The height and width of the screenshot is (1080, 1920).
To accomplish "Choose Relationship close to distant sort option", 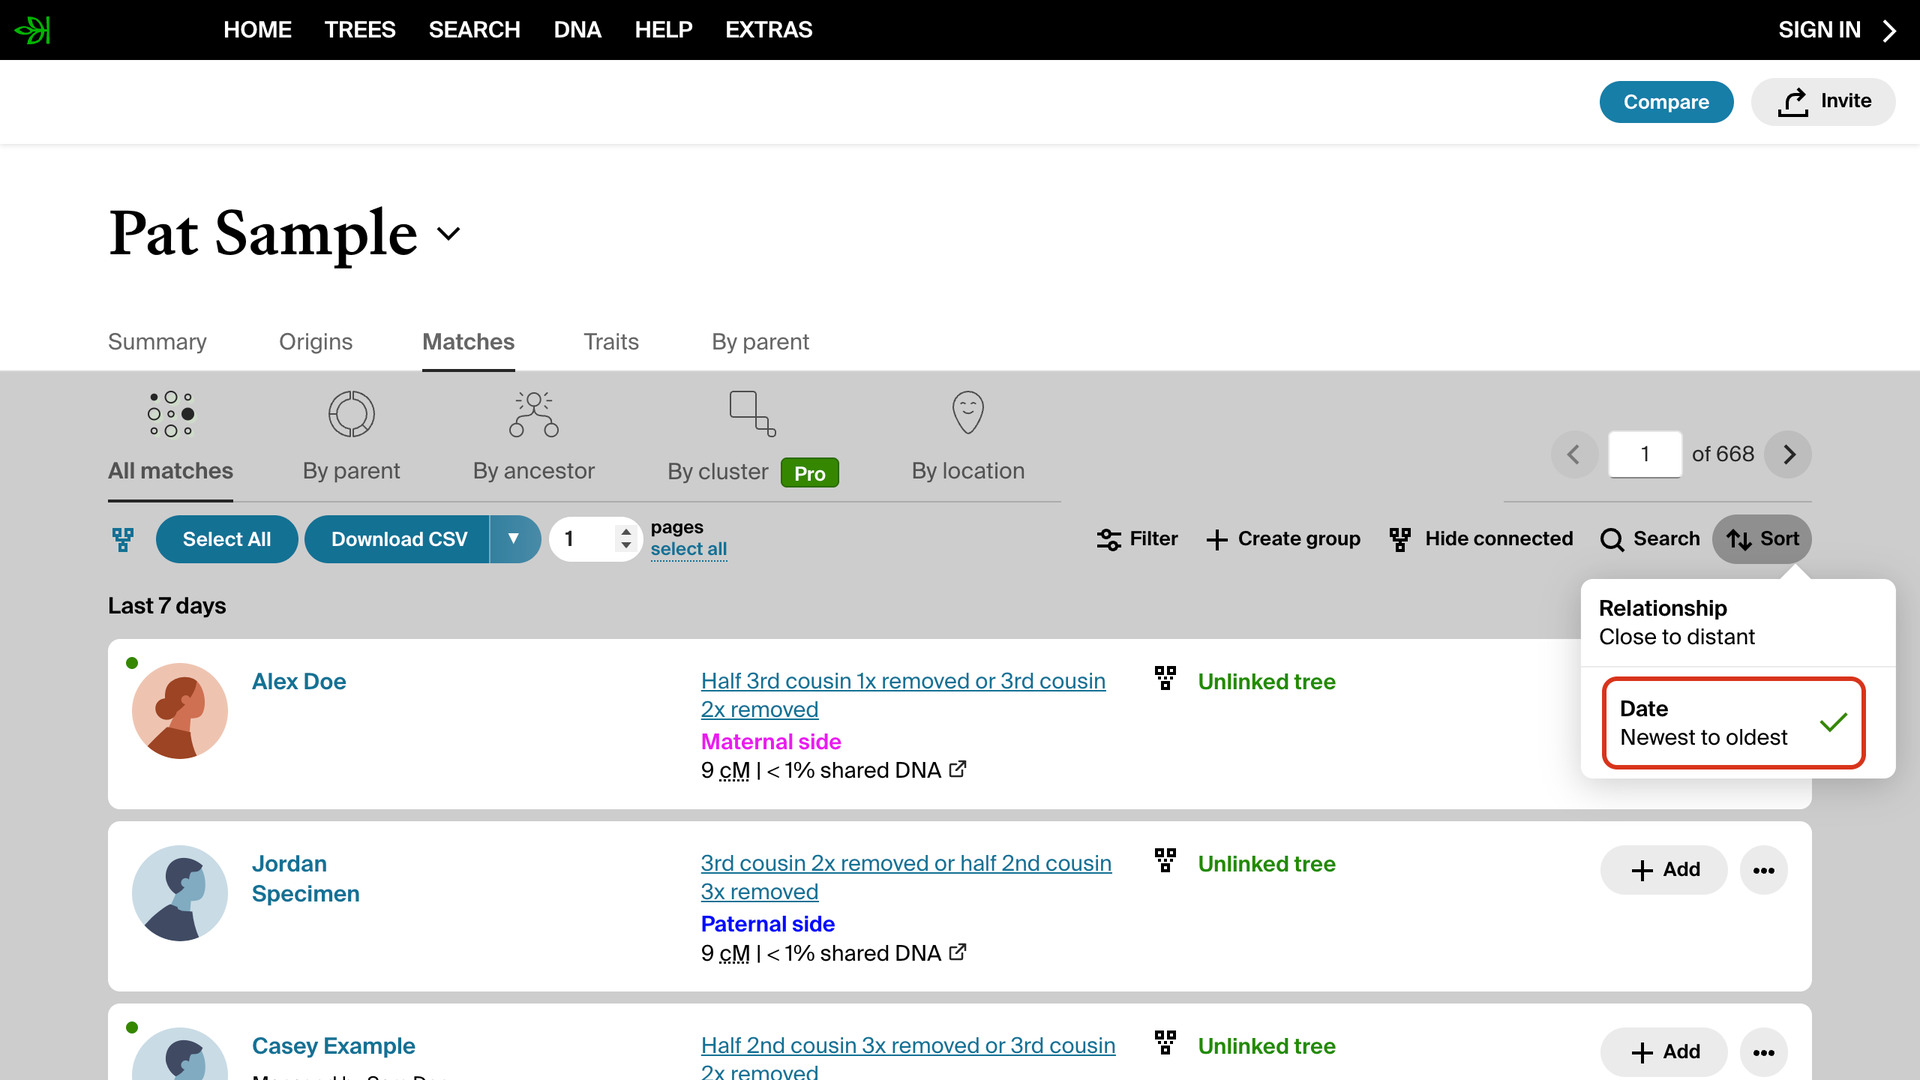I will pyautogui.click(x=1738, y=623).
